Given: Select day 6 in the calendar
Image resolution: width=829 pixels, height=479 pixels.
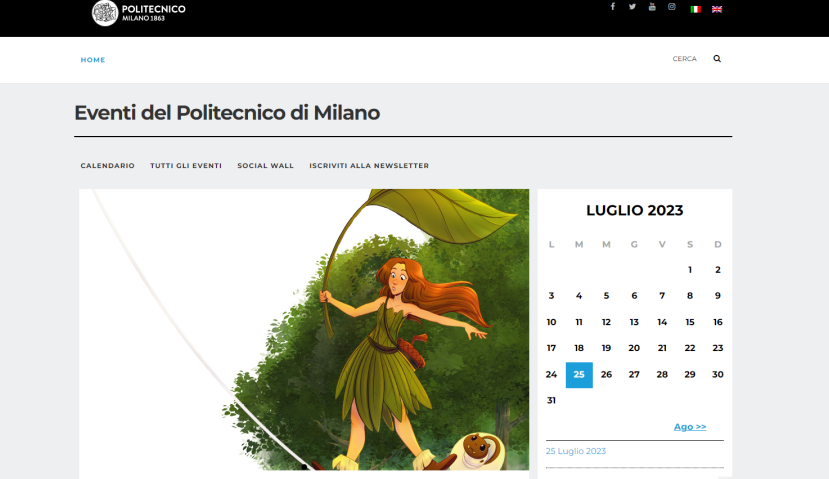Looking at the screenshot, I should coord(634,296).
